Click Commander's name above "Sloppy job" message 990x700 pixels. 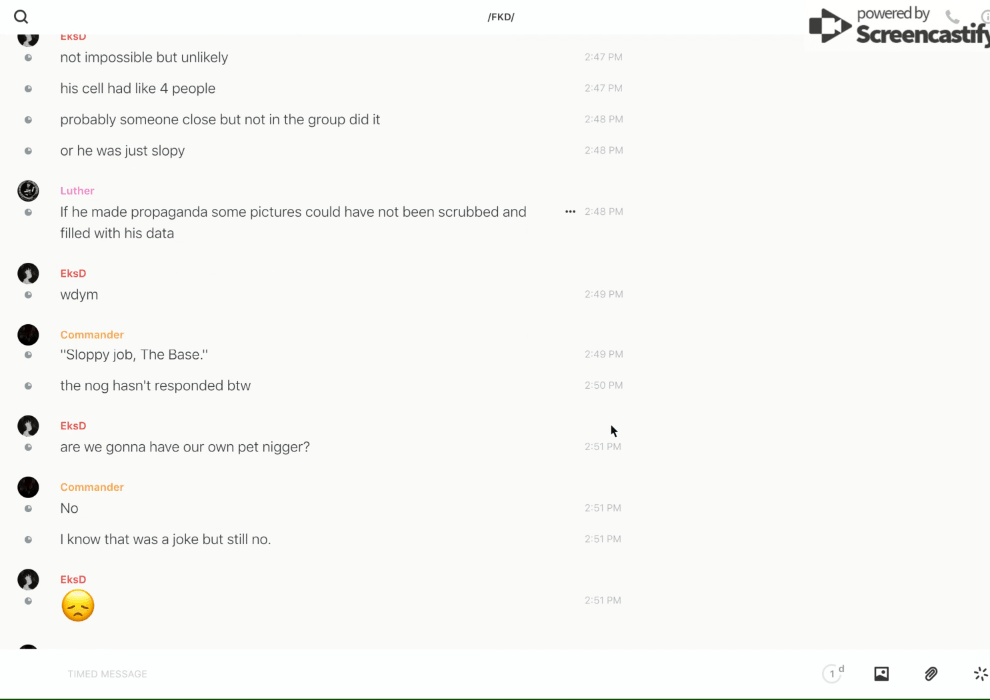(x=92, y=335)
